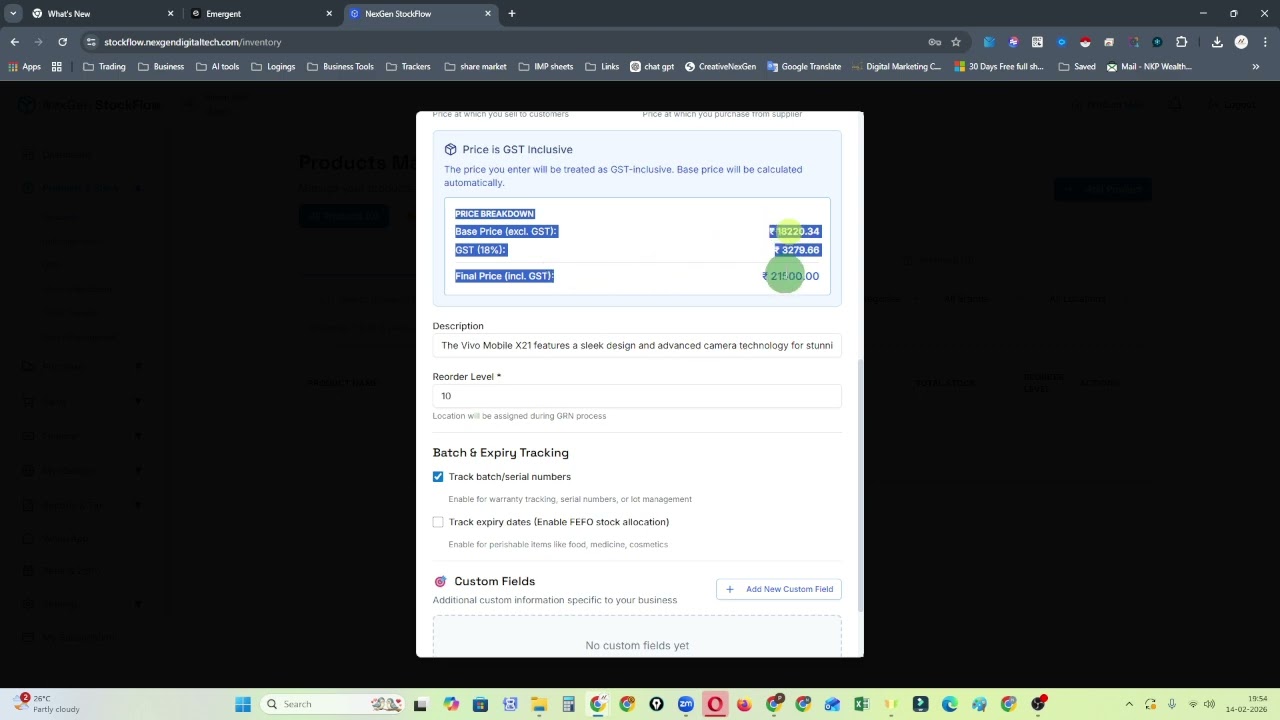
Task: Open the chat gpt bookmark
Action: [x=651, y=67]
